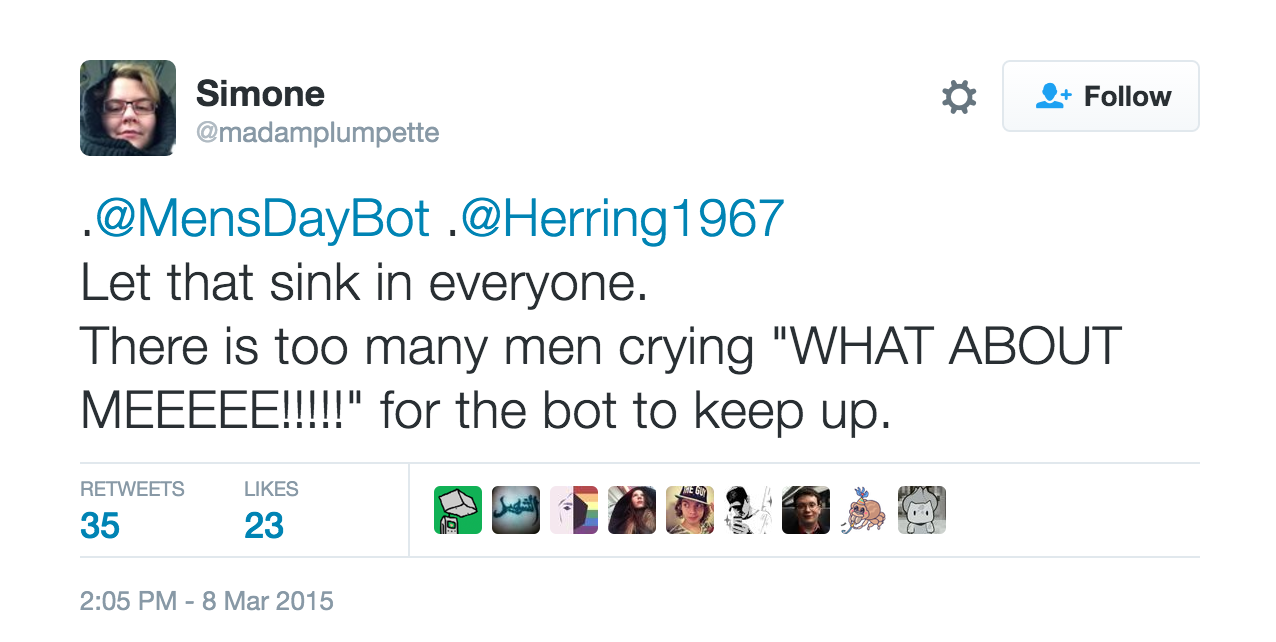
Task: View the 35 retweets list
Action: pyautogui.click(x=100, y=525)
